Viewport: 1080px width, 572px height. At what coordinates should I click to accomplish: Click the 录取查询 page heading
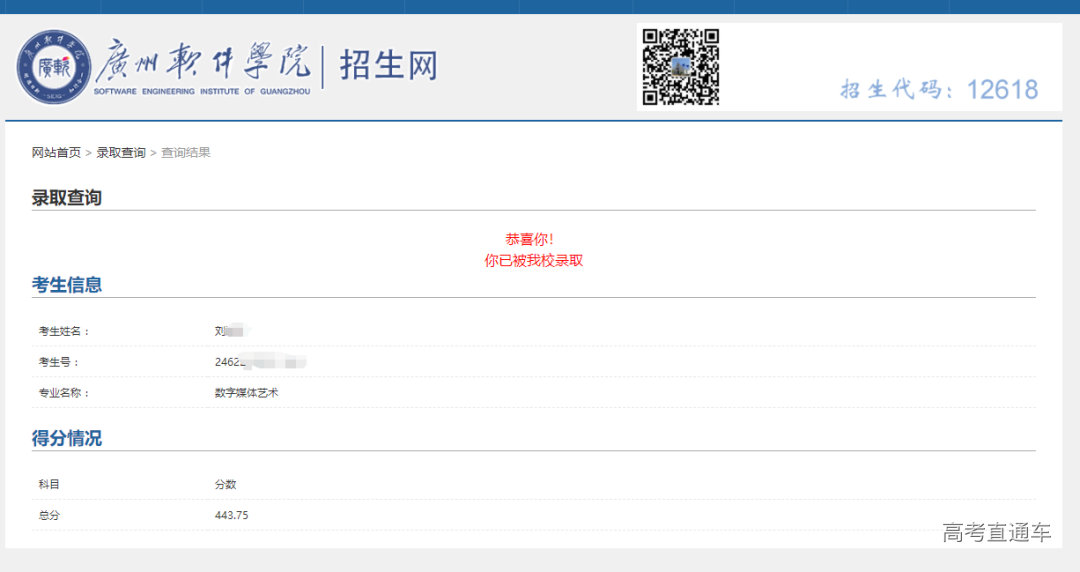point(66,198)
